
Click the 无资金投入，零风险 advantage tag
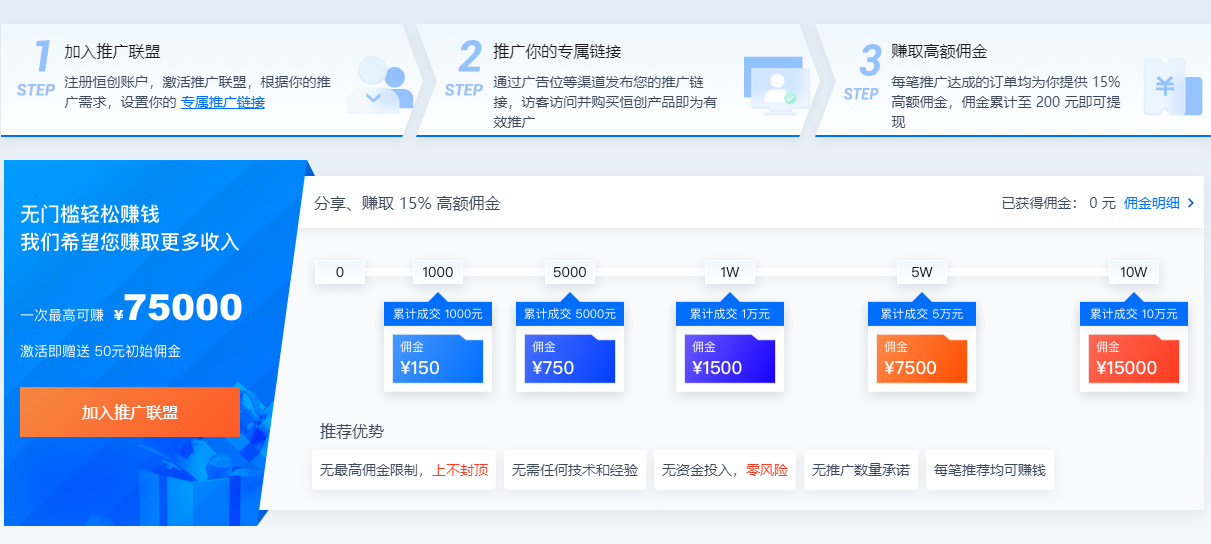[x=725, y=470]
